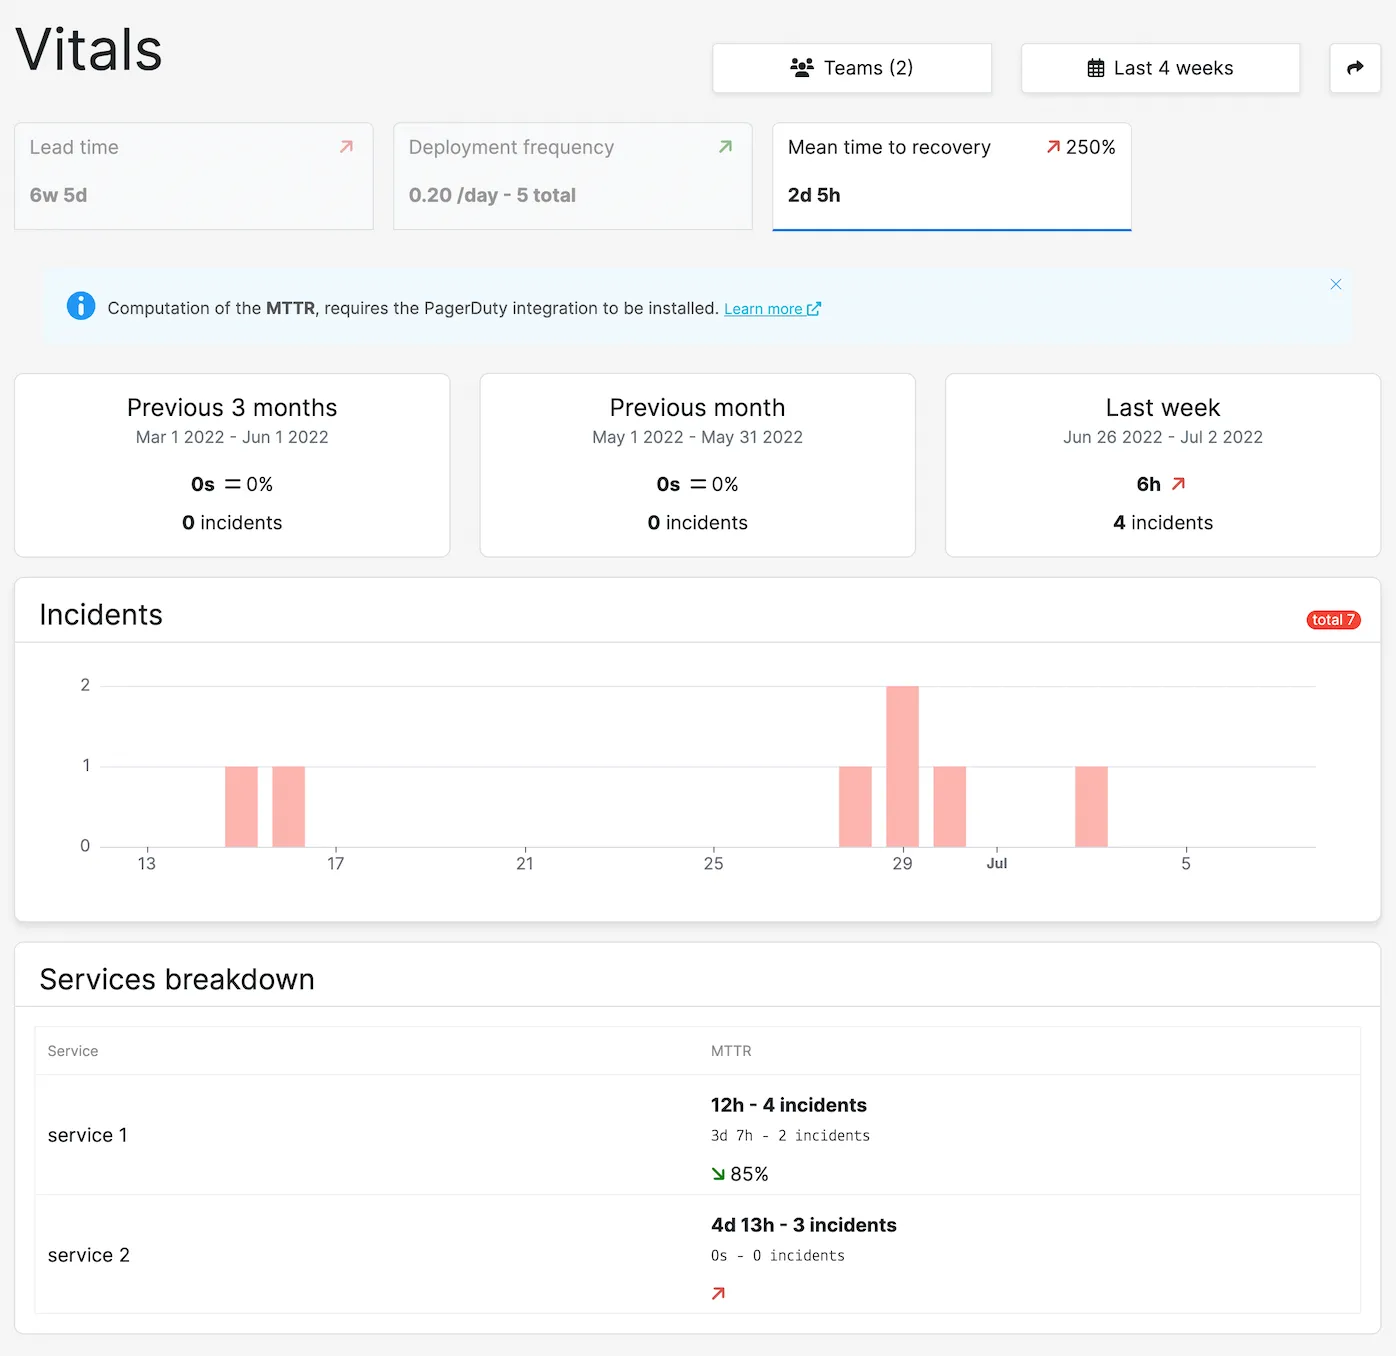The width and height of the screenshot is (1396, 1356).
Task: Click the 2d 5h recovery value
Action: point(814,195)
